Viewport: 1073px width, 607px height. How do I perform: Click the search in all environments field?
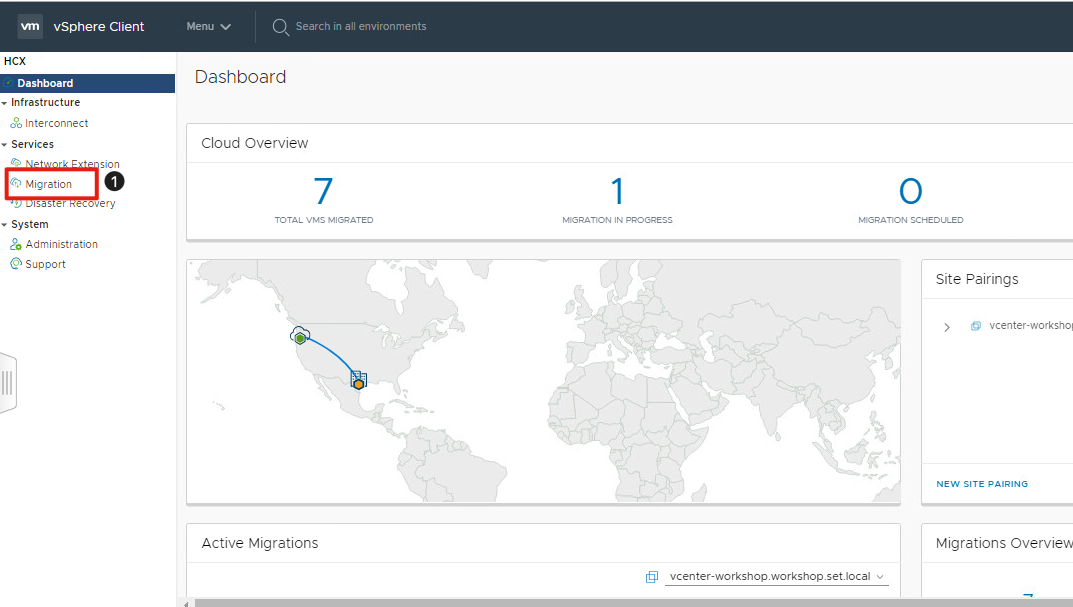click(360, 26)
